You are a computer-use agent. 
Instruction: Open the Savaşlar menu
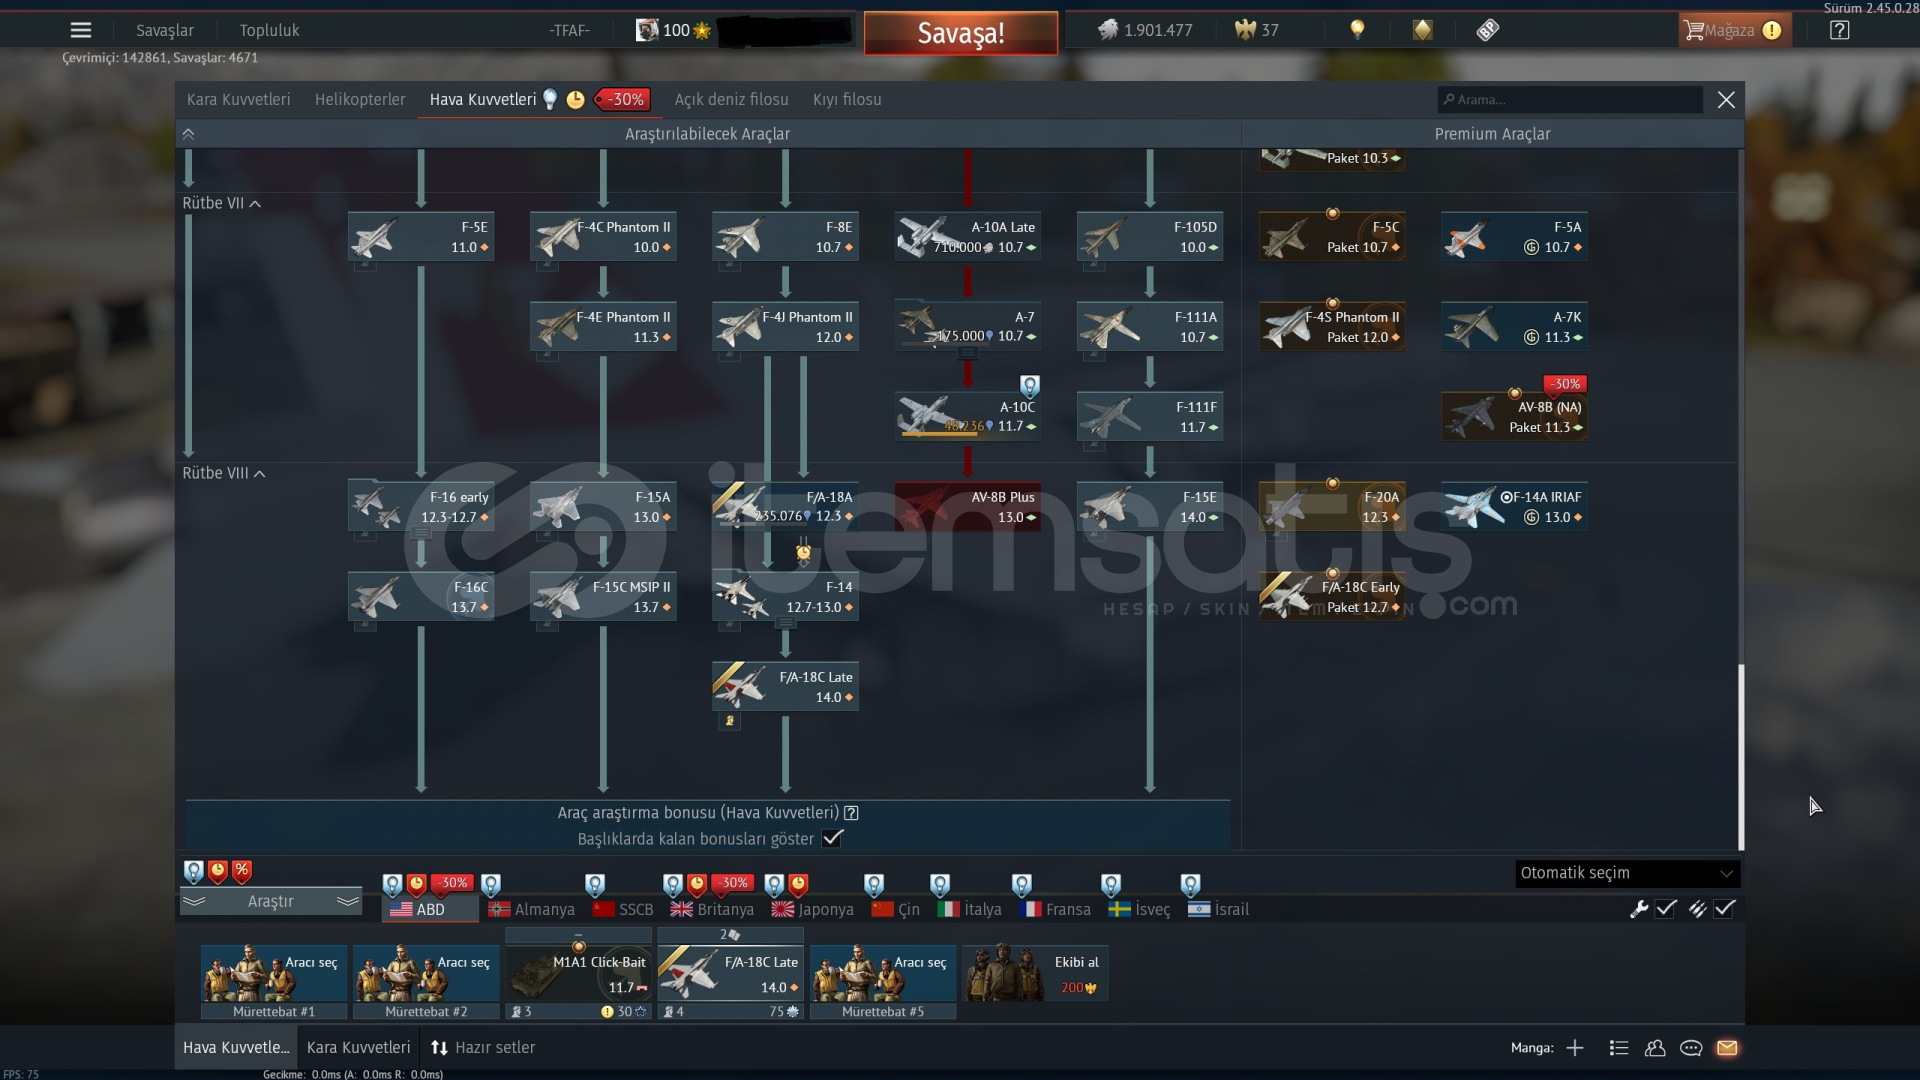tap(165, 30)
